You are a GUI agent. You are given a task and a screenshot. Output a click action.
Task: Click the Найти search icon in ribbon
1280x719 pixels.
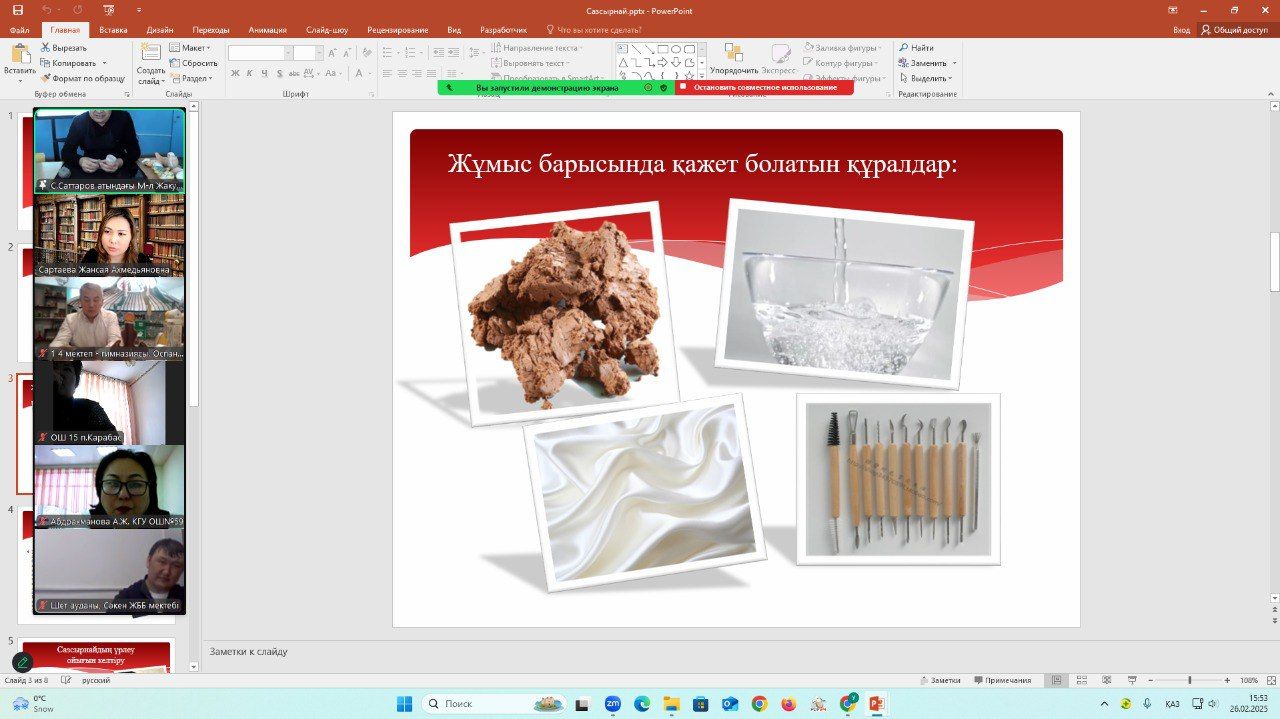(916, 48)
